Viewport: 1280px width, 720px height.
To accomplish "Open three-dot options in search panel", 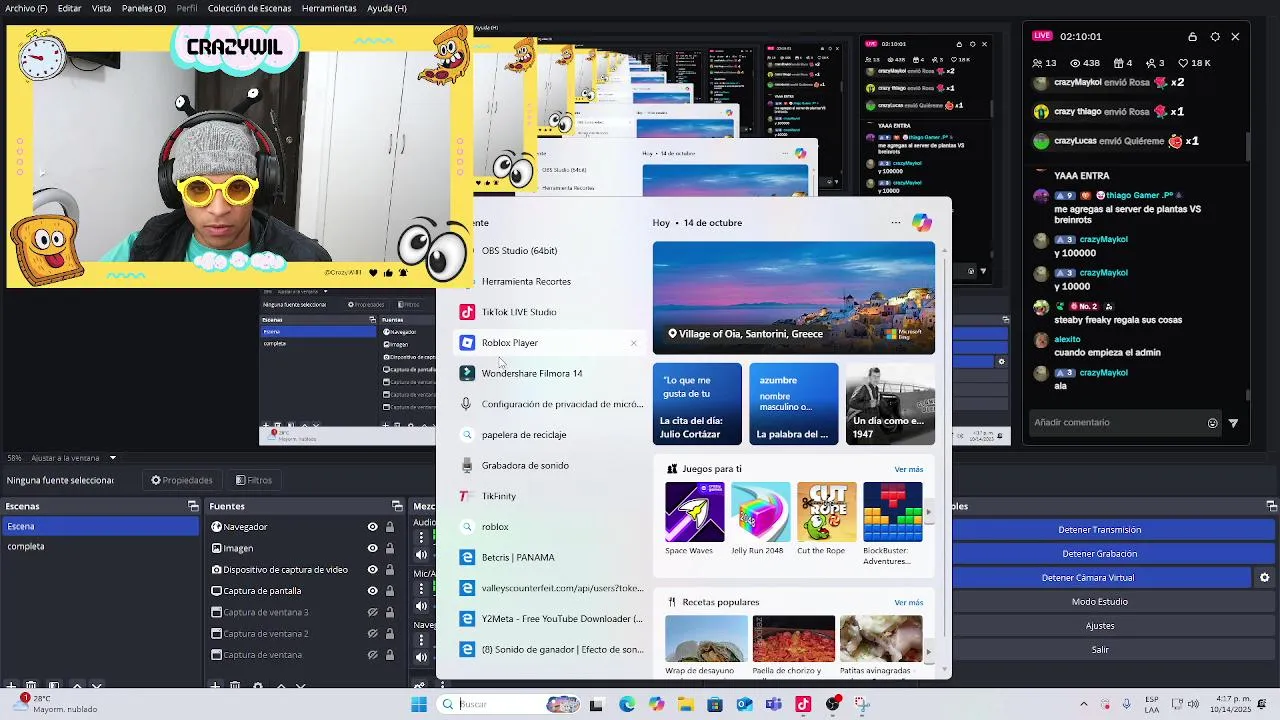I will coord(895,223).
